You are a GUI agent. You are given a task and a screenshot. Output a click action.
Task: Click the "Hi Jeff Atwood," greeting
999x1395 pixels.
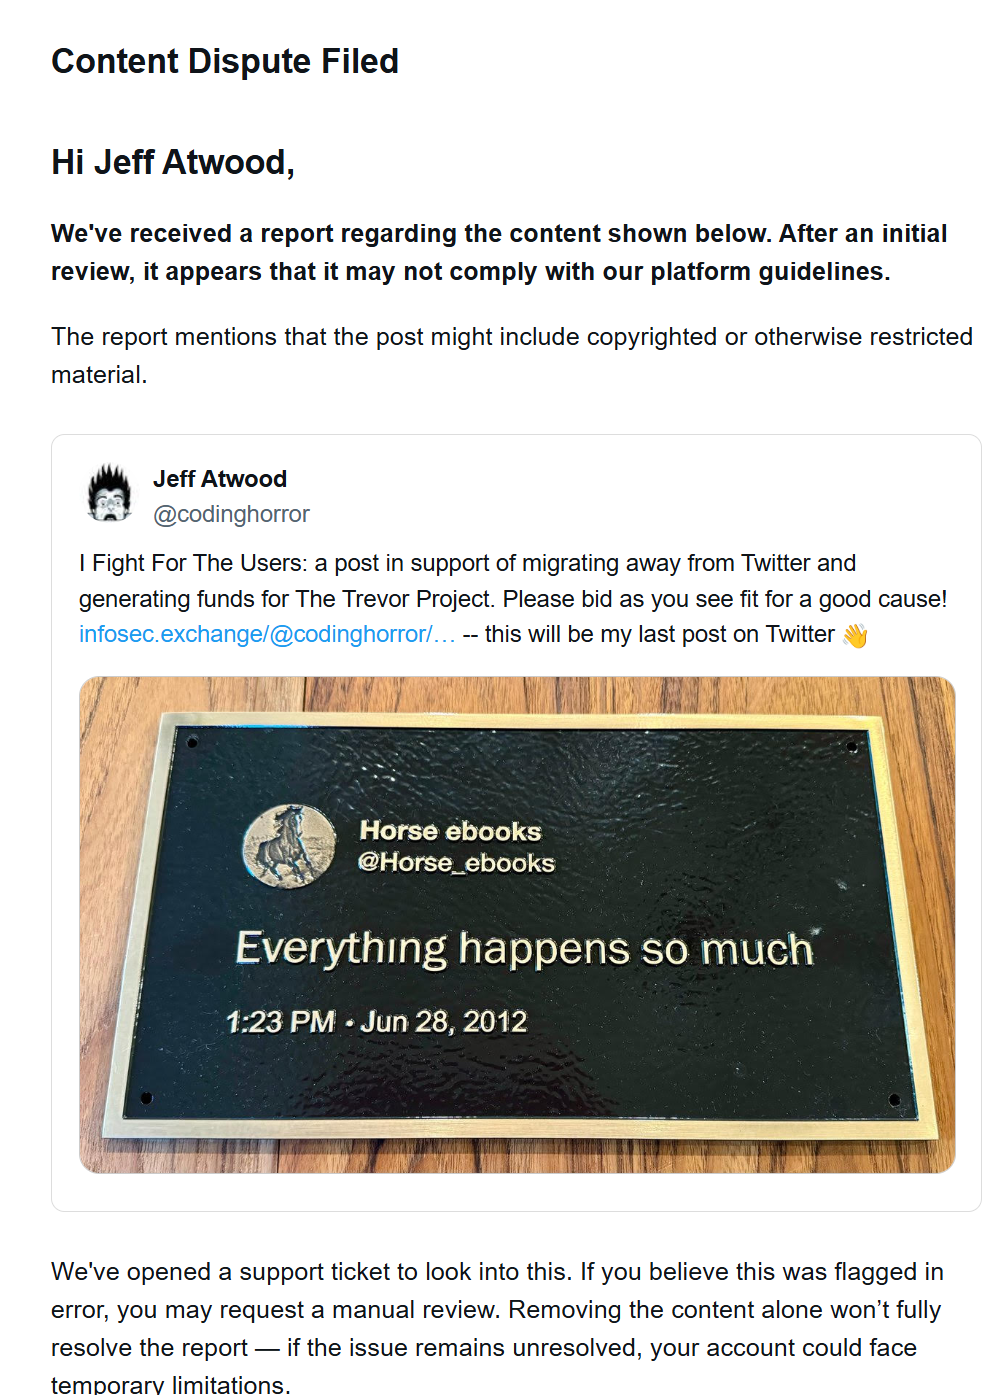coord(173,162)
